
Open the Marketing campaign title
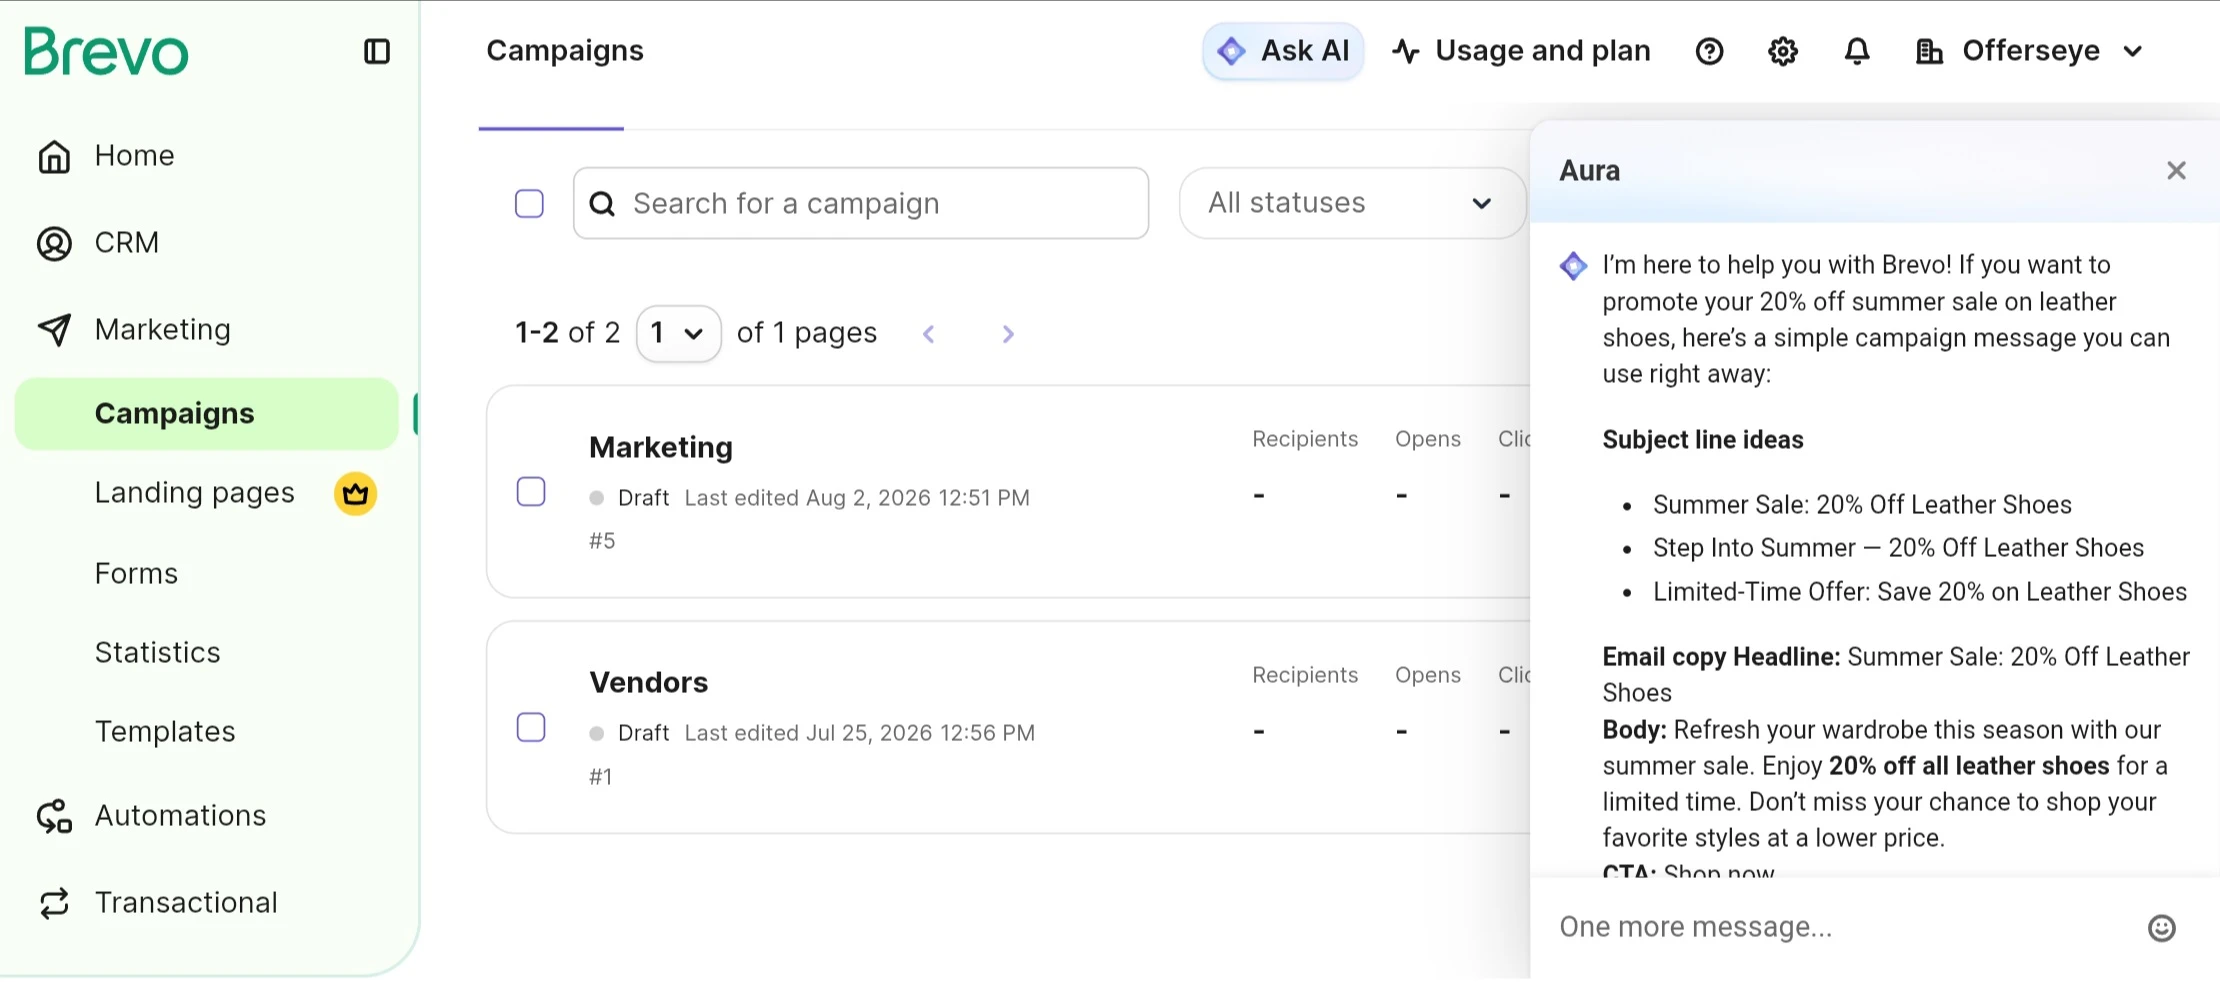tap(661, 447)
